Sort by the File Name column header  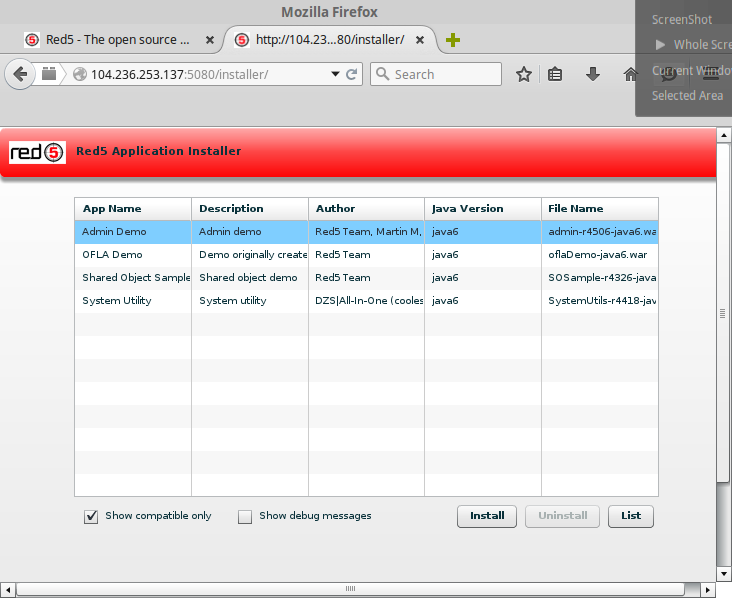click(600, 209)
